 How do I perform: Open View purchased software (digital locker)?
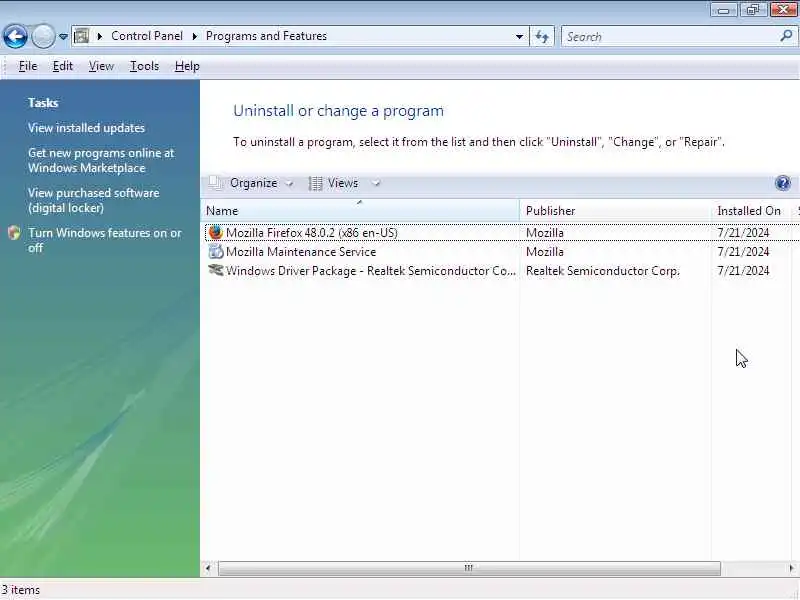click(x=93, y=201)
